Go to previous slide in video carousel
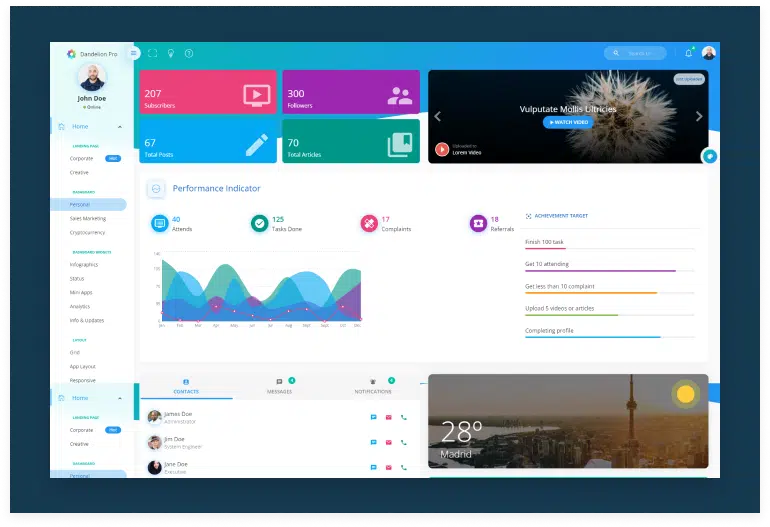 [x=438, y=116]
